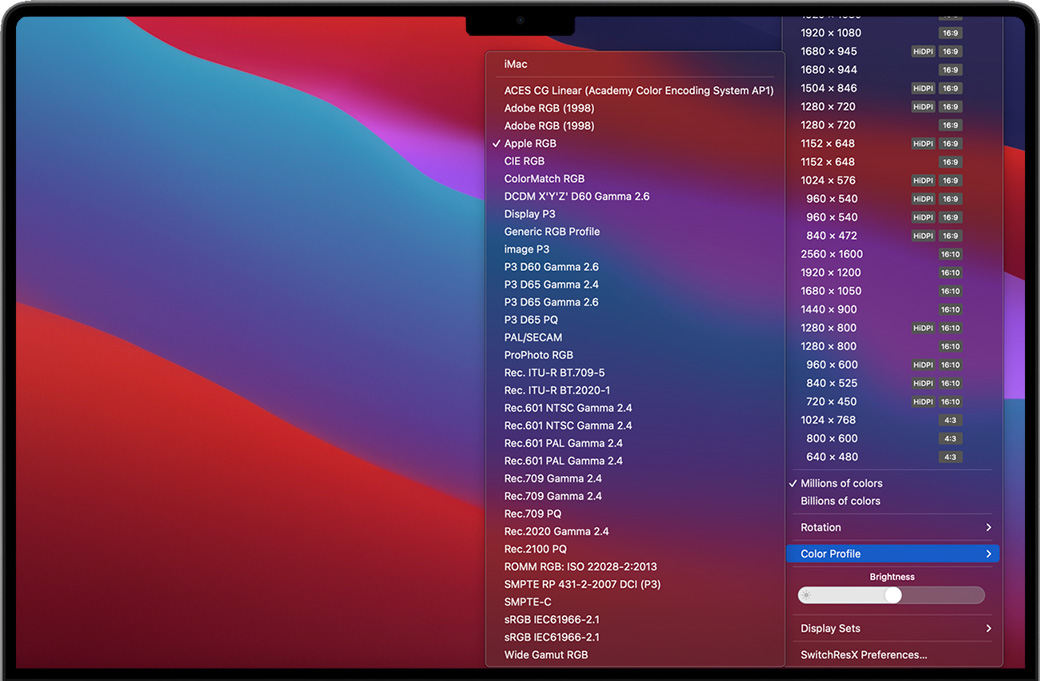Viewport: 1040px width, 681px height.
Task: Switch to Billions of colors
Action: [x=840, y=501]
